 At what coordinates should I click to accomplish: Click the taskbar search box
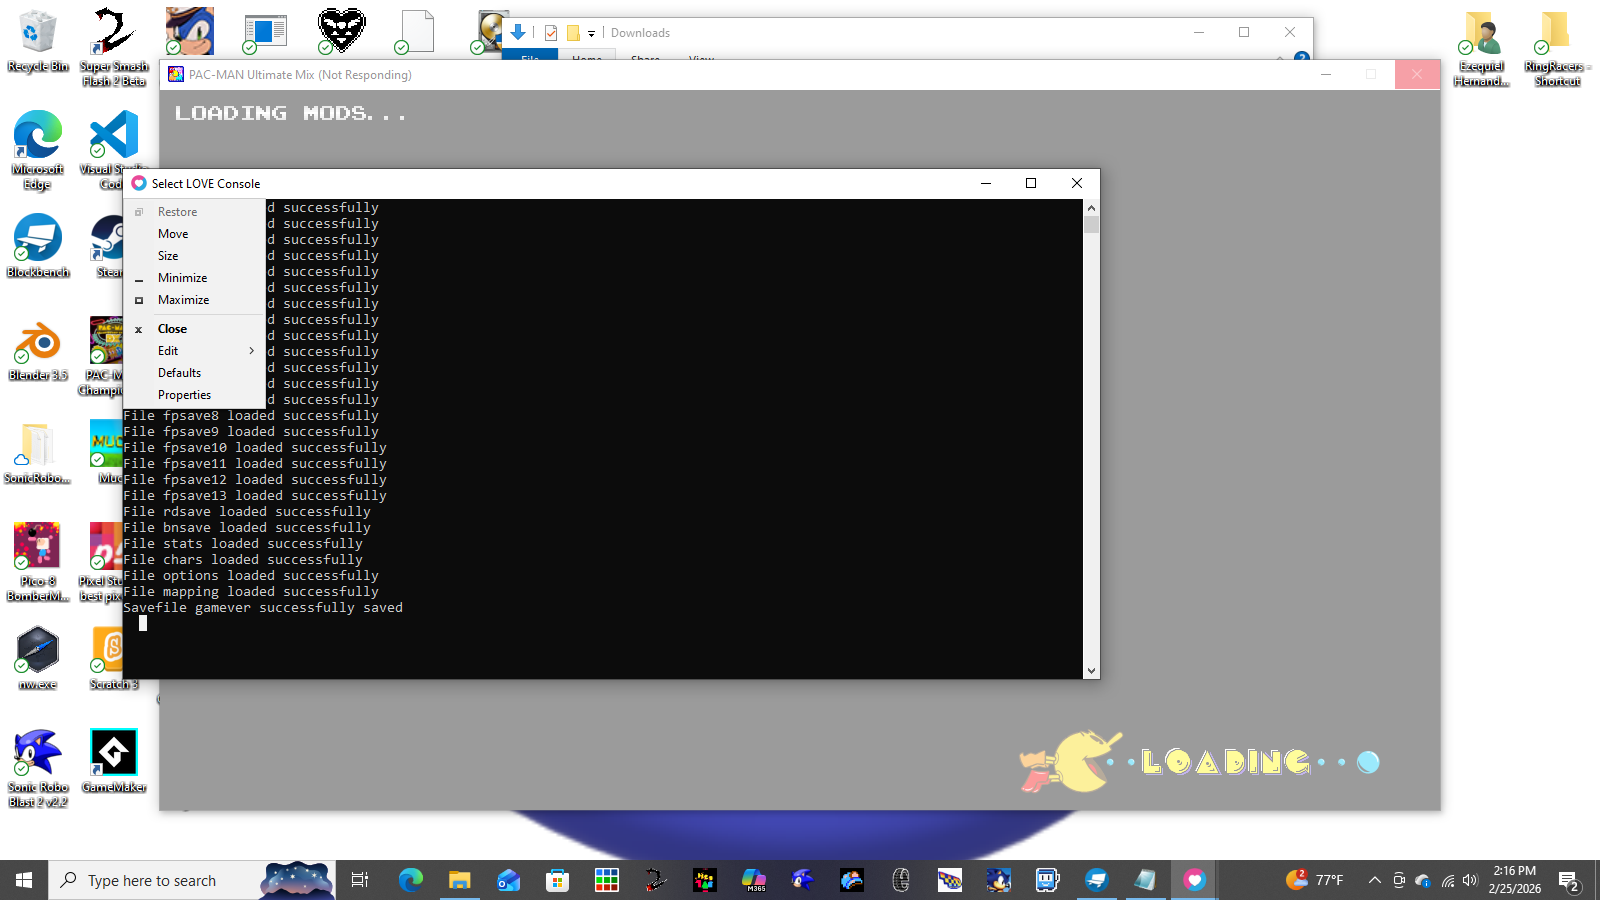click(x=192, y=880)
